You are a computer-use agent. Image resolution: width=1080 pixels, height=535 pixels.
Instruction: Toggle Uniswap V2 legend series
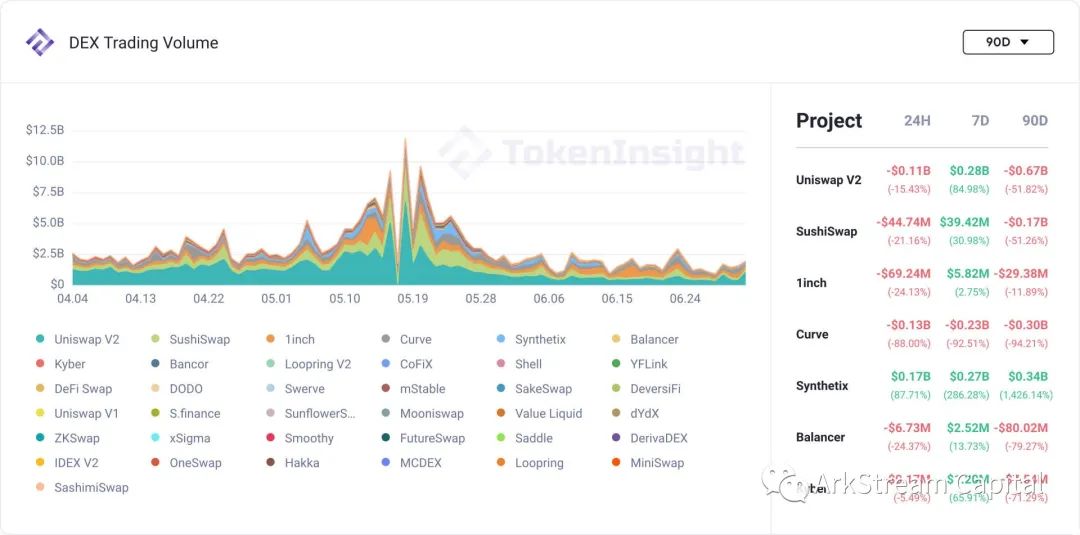pyautogui.click(x=78, y=339)
